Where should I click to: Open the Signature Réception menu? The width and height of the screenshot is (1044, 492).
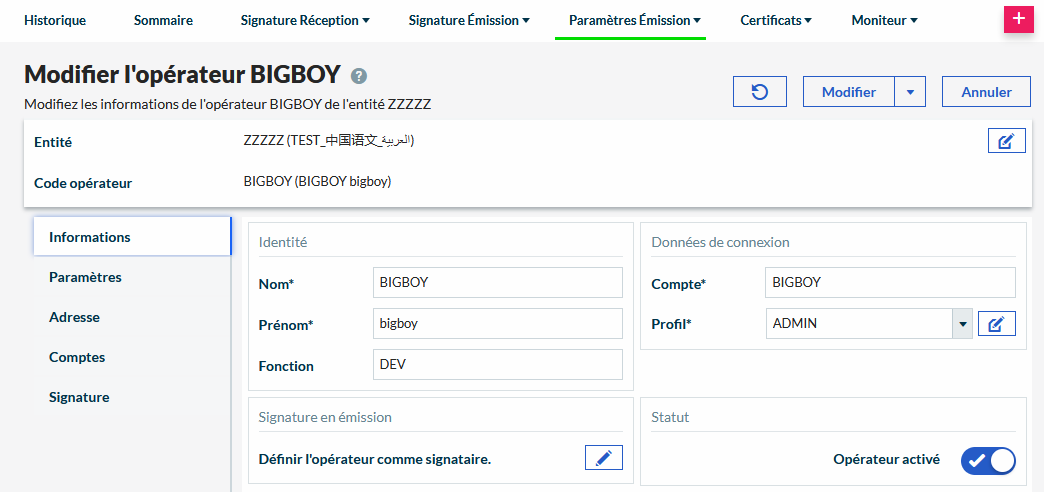coord(305,20)
